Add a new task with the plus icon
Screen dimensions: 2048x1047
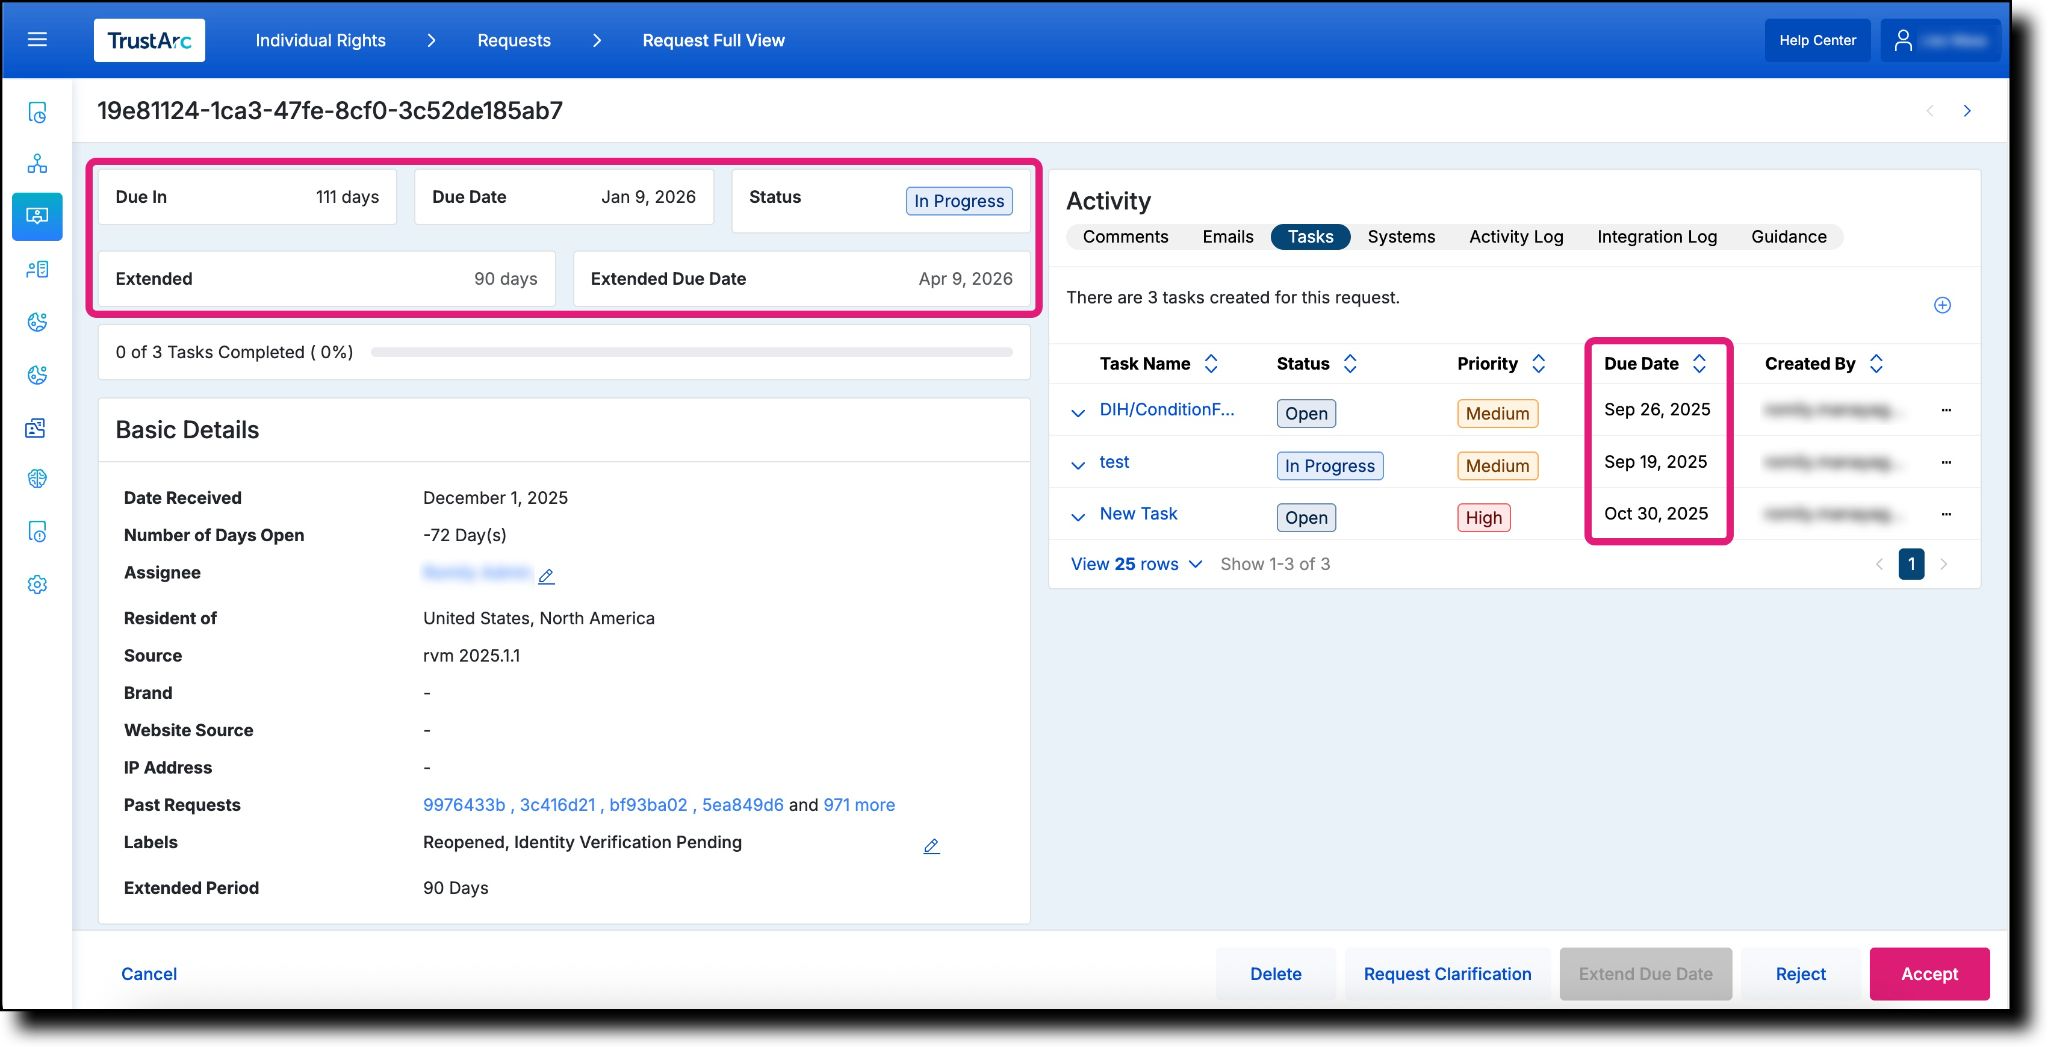click(x=1942, y=305)
